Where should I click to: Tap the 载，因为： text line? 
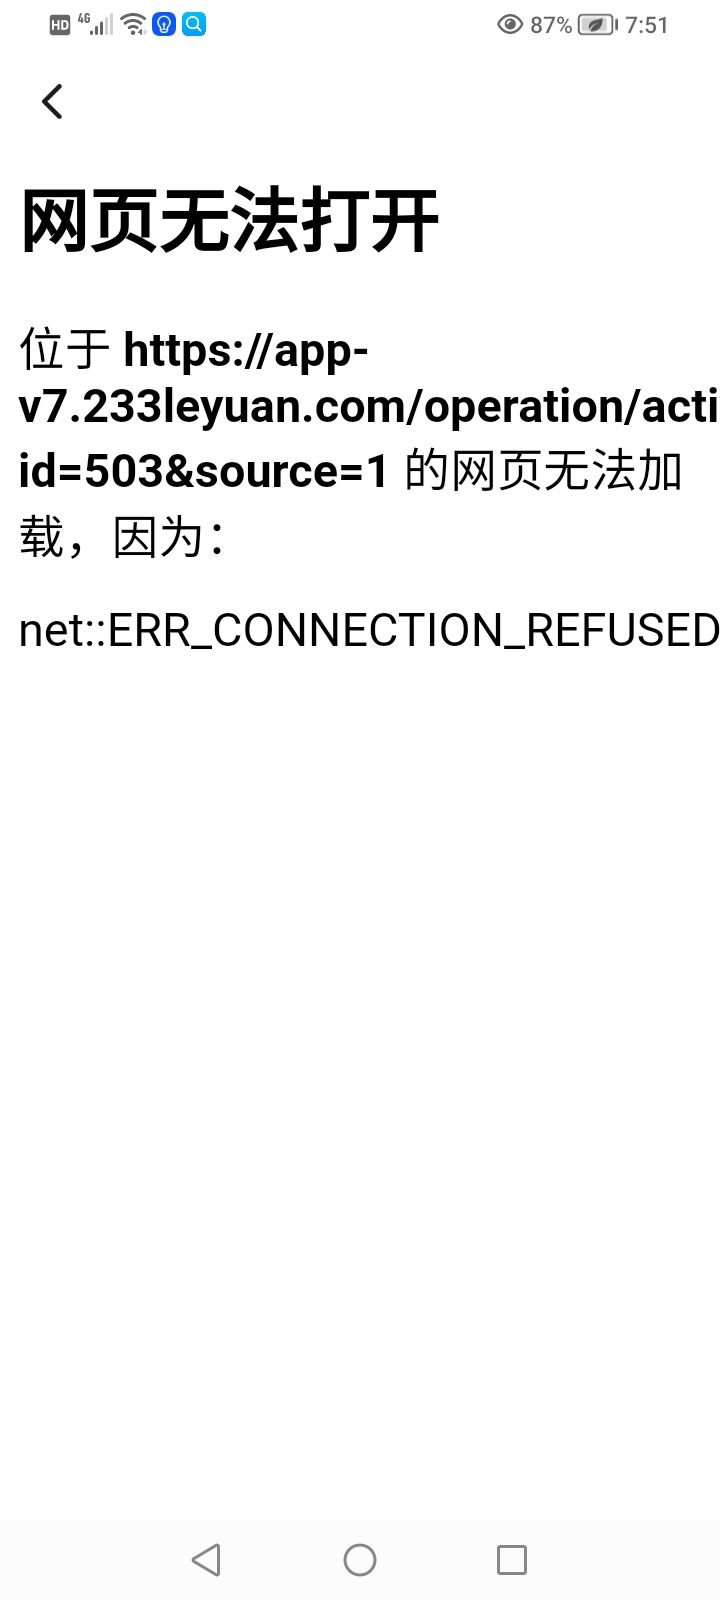[x=122, y=537]
